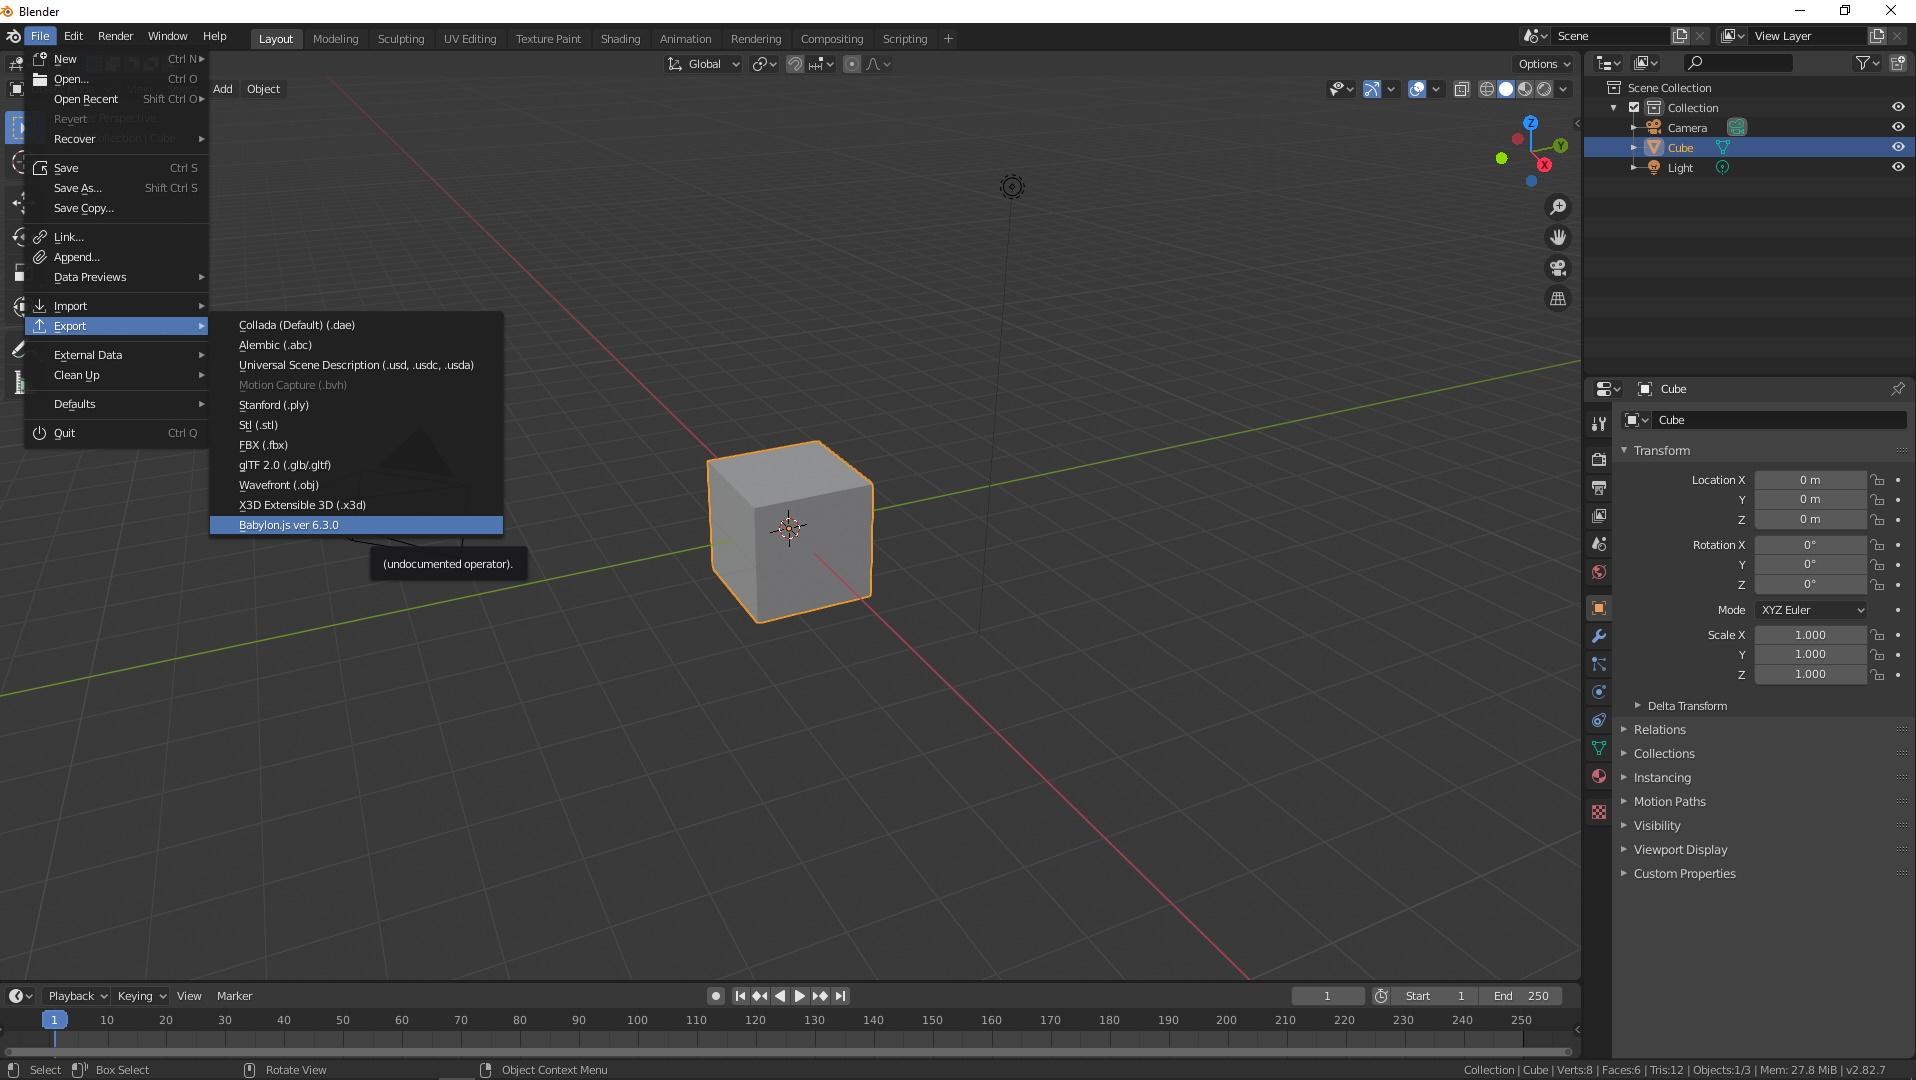Choose FBX (.fbx) export option
The width and height of the screenshot is (1916, 1080).
tap(356, 445)
